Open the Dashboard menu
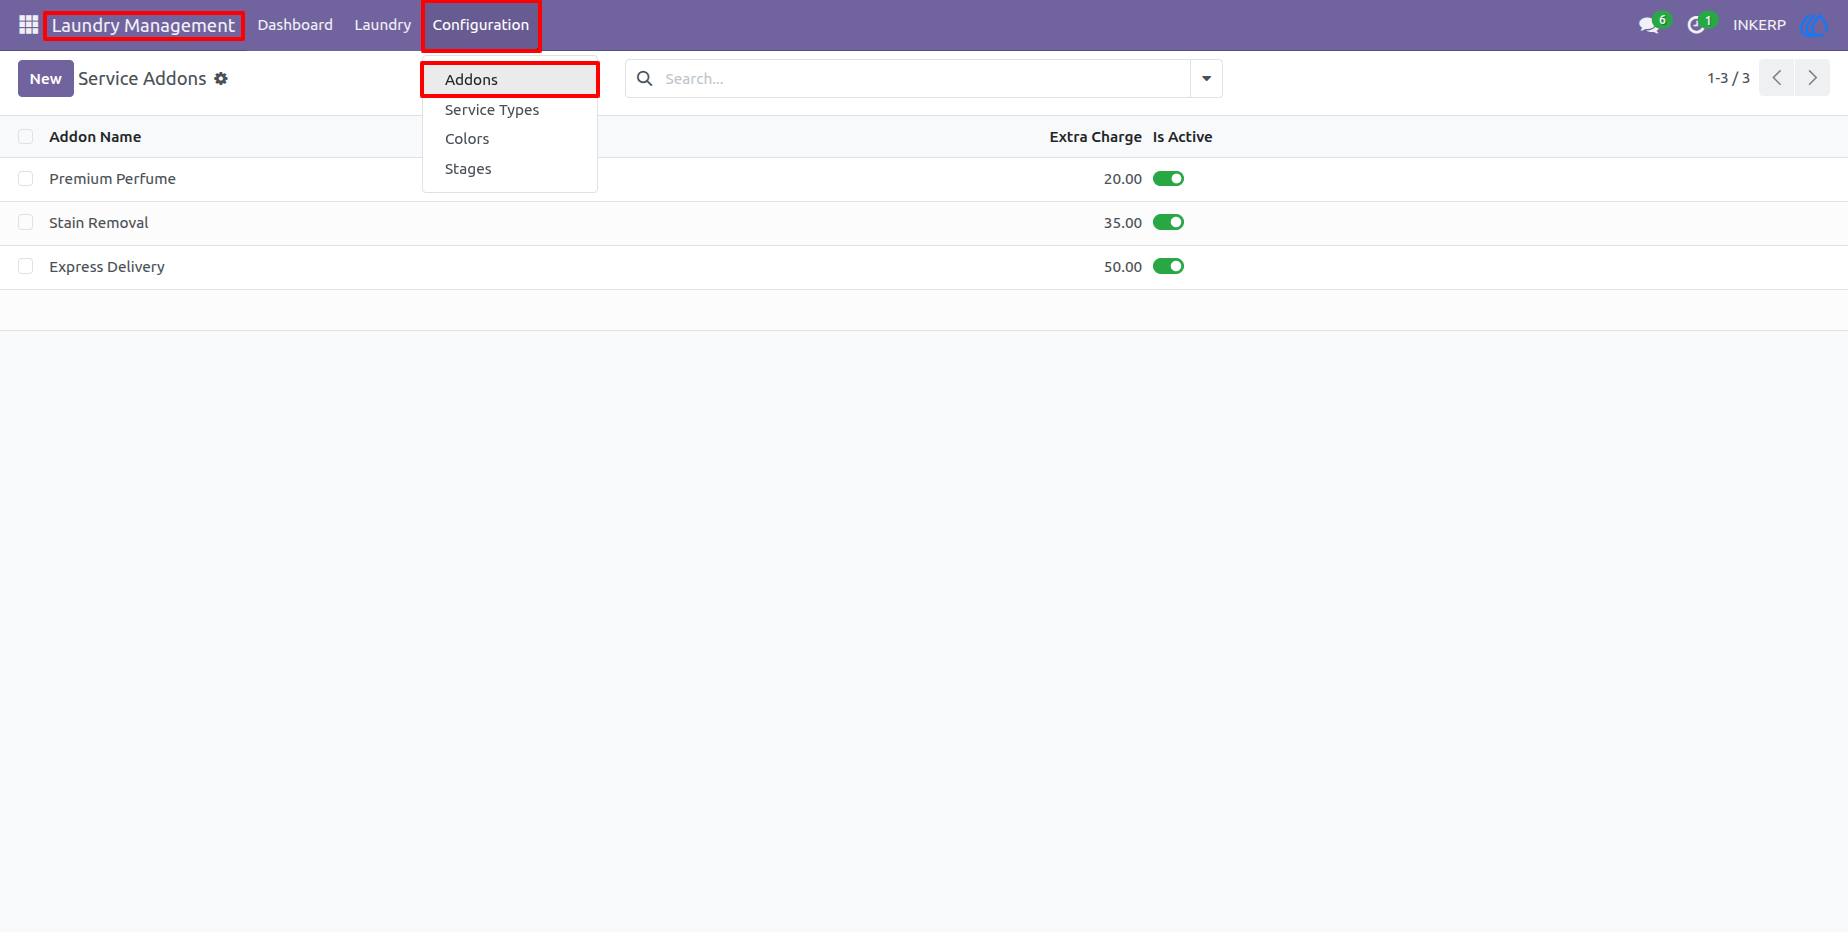This screenshot has height=932, width=1848. tap(295, 25)
